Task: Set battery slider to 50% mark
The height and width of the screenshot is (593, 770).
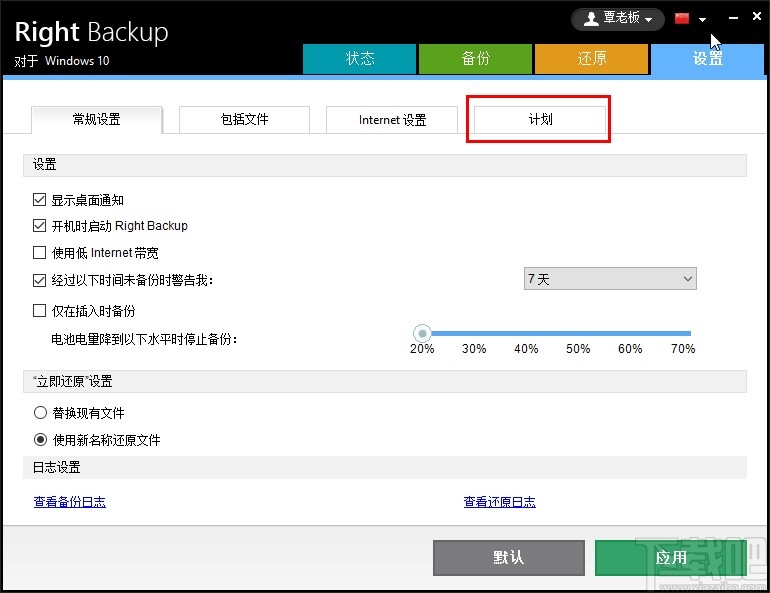Action: [x=578, y=334]
